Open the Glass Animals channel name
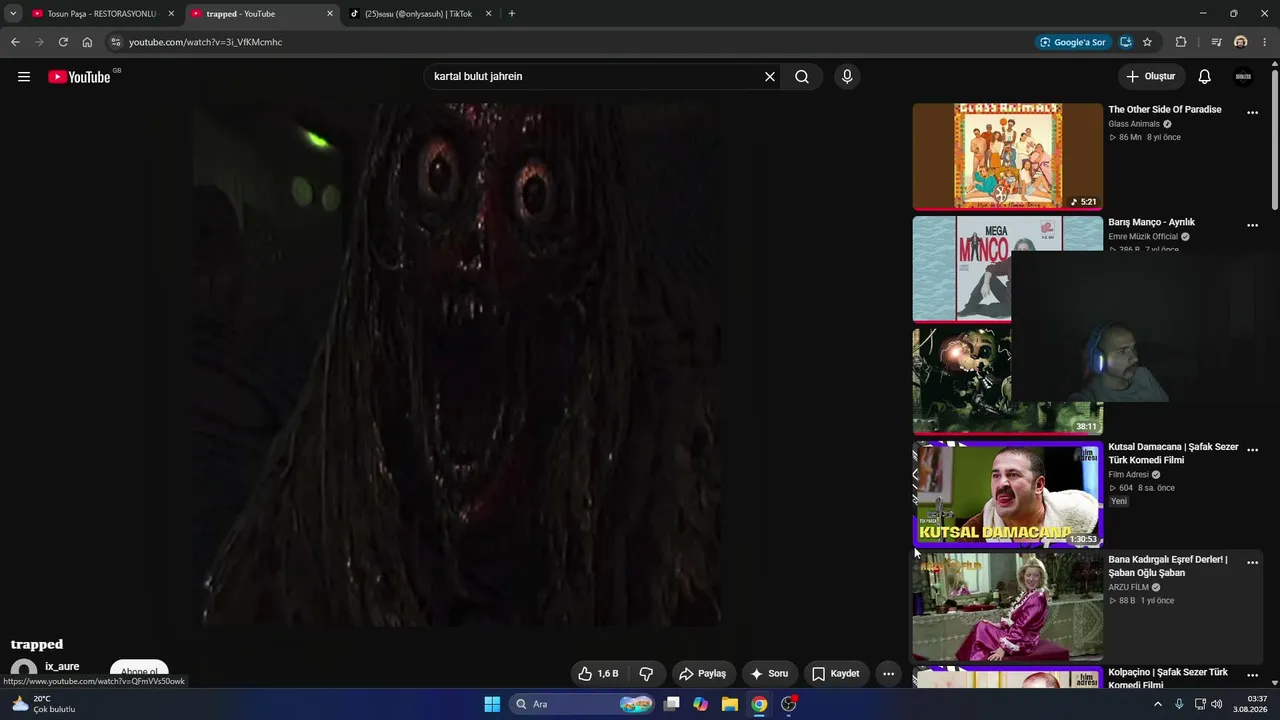The height and width of the screenshot is (720, 1280). coord(1134,124)
